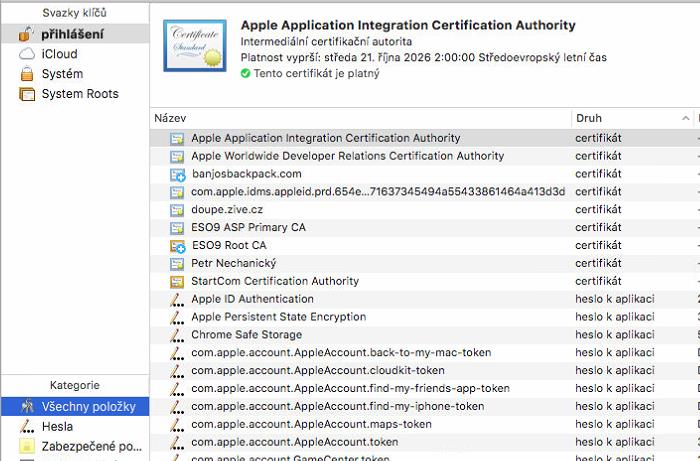
Task: Select the Chrome Safe Storage row
Action: pos(425,335)
